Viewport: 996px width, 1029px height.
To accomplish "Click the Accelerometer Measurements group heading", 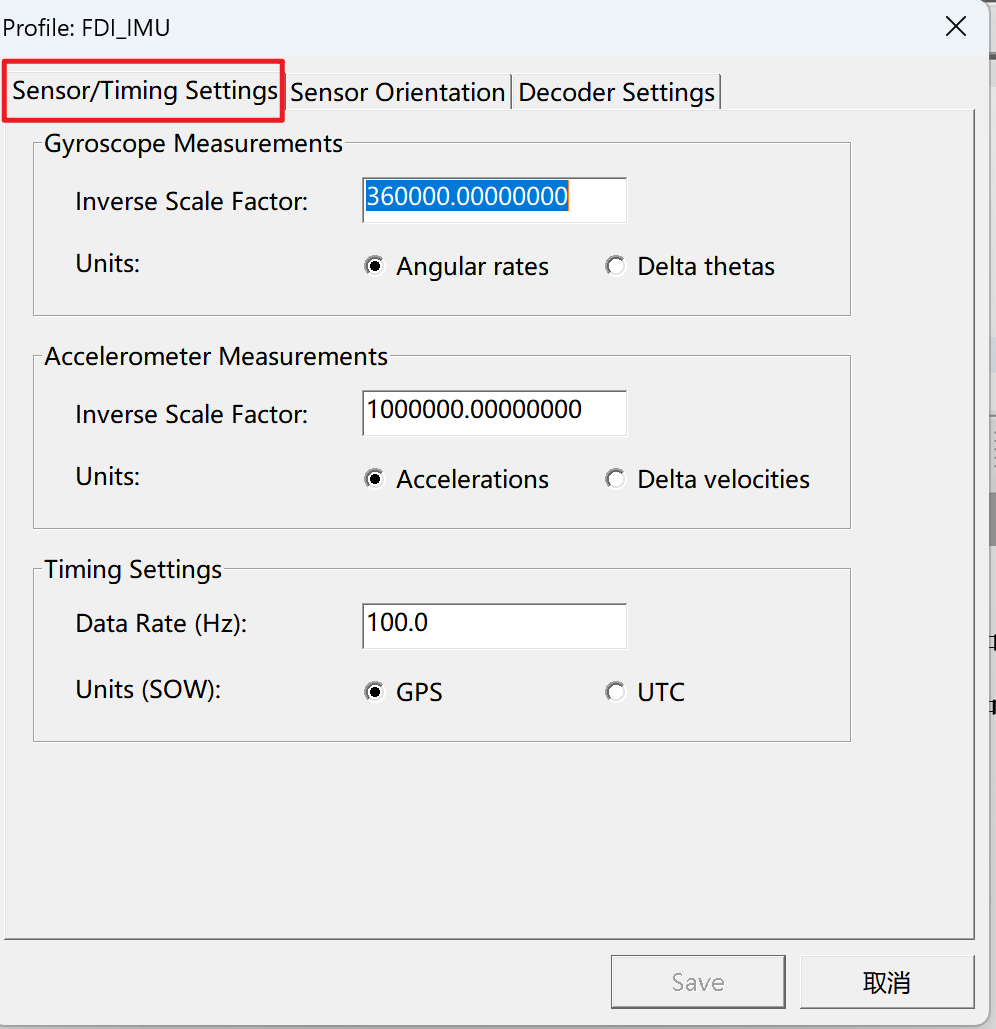I will (216, 356).
